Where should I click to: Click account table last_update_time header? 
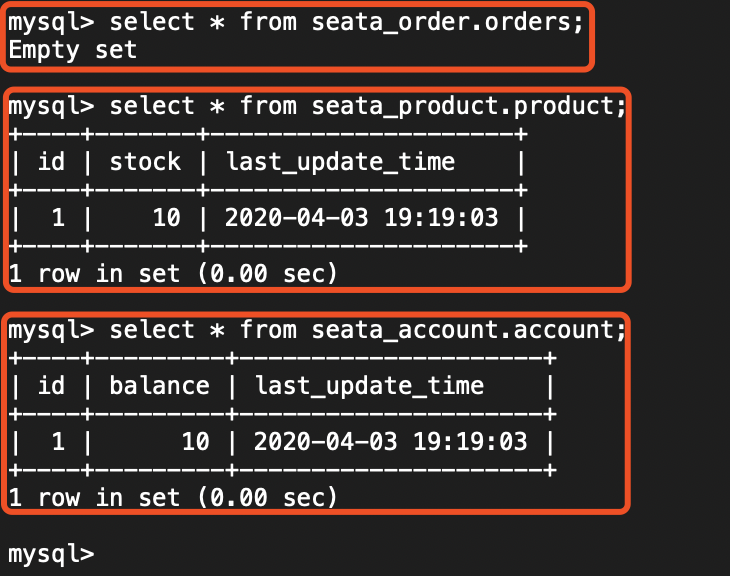click(x=369, y=385)
